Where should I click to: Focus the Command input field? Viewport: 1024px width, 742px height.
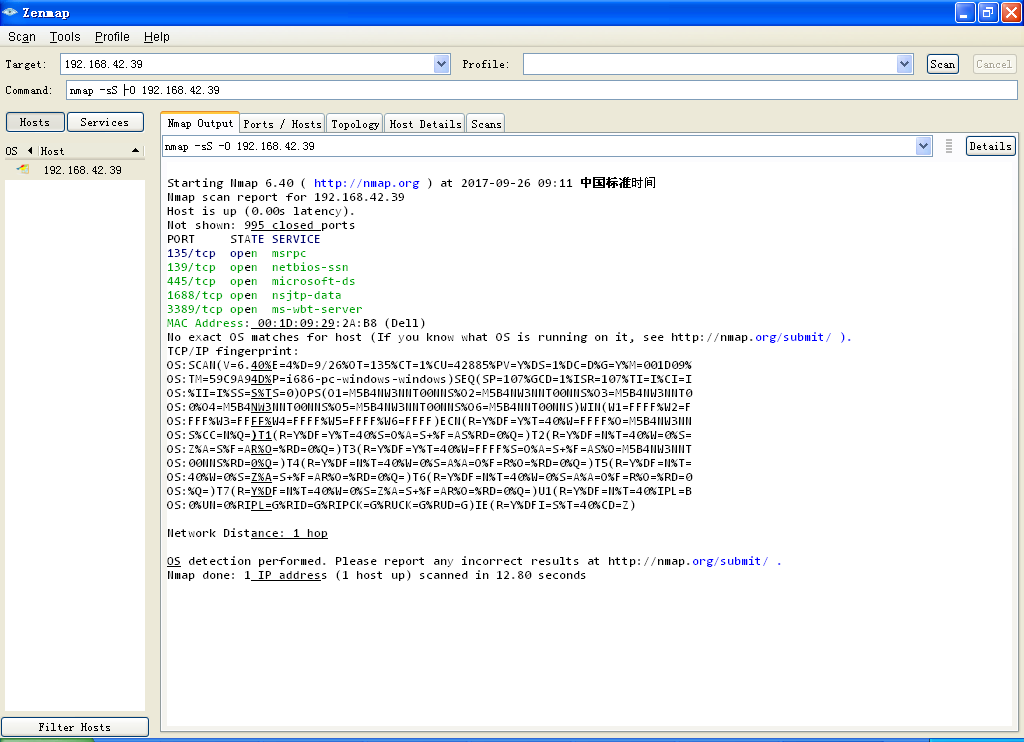[x=541, y=90]
